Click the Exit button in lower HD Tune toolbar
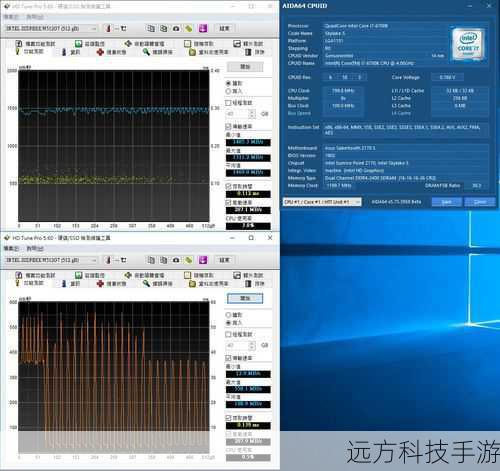This screenshot has height=471, width=500. coord(224,260)
